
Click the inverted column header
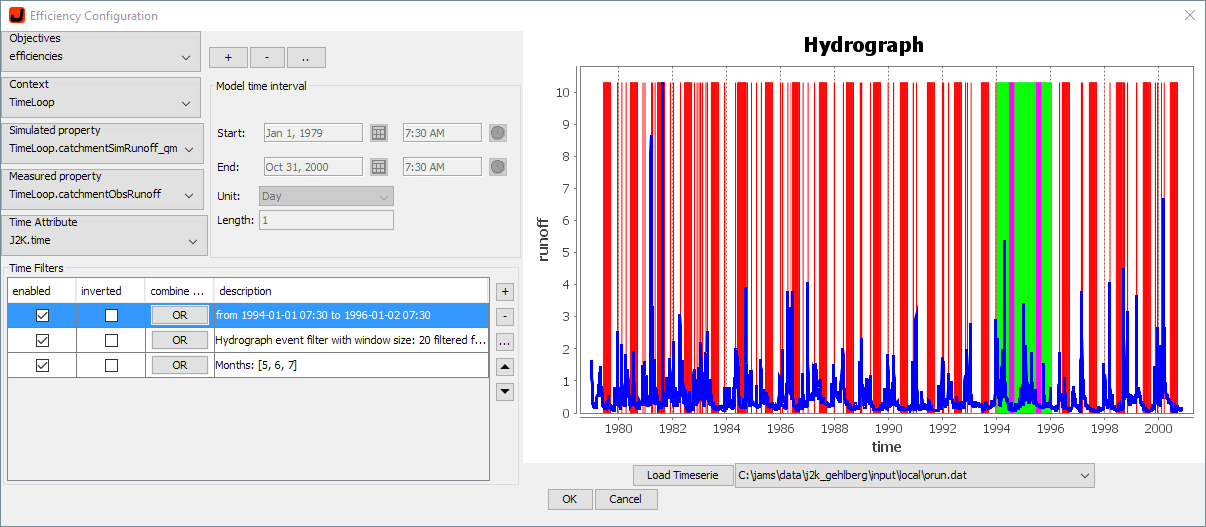[111, 291]
